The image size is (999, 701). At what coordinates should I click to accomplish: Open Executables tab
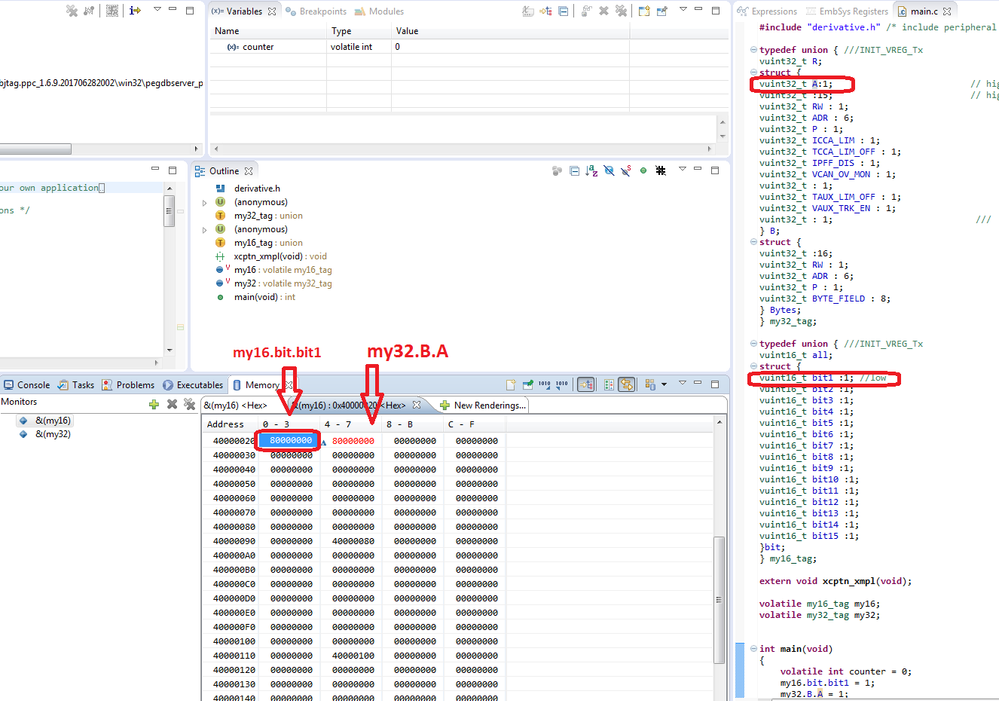tap(193, 385)
